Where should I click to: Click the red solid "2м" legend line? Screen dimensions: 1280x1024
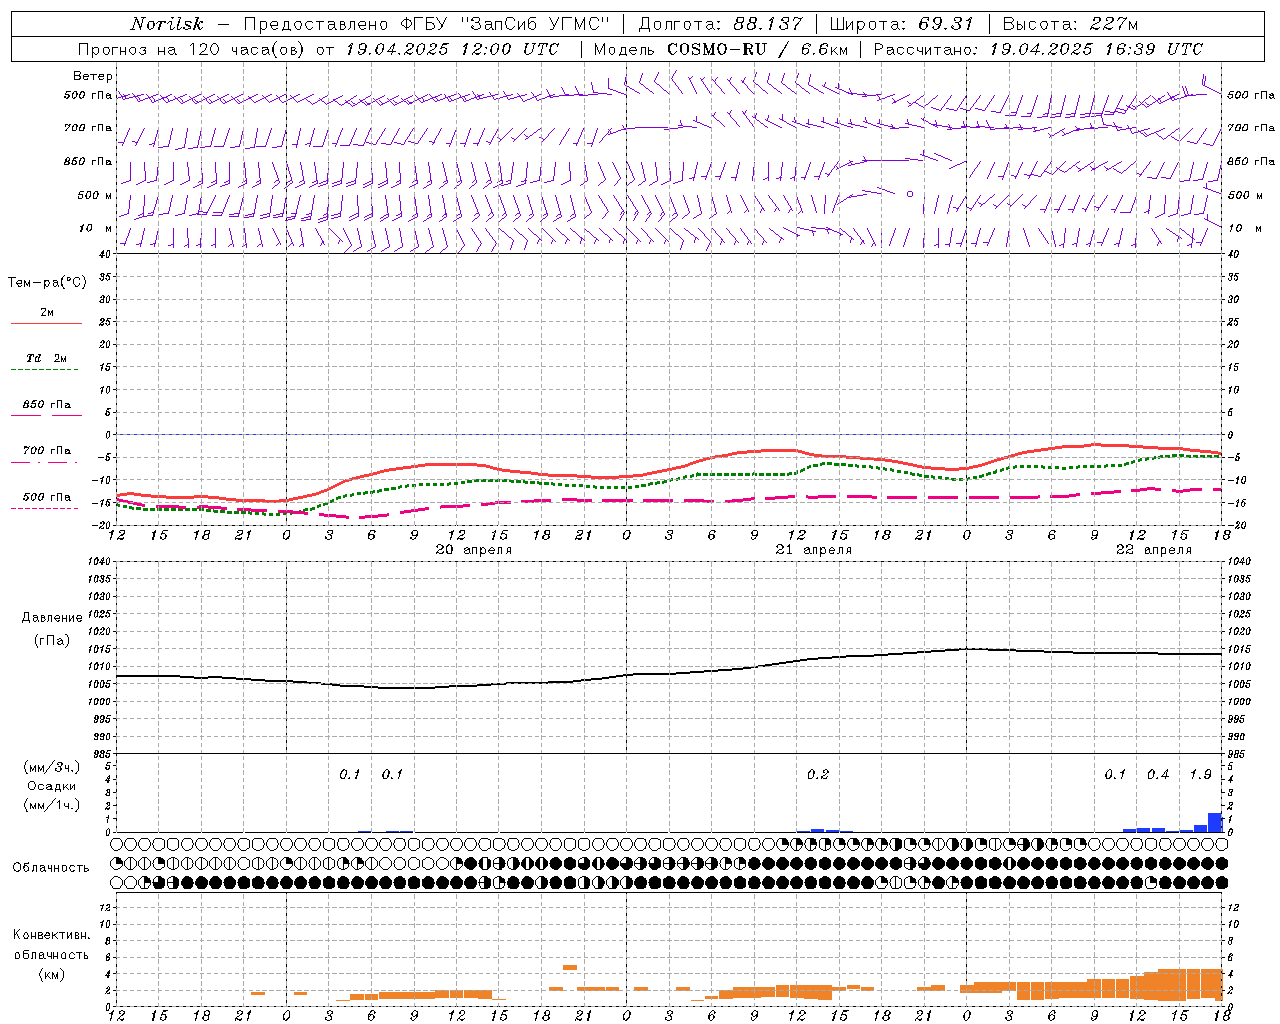[x=46, y=324]
